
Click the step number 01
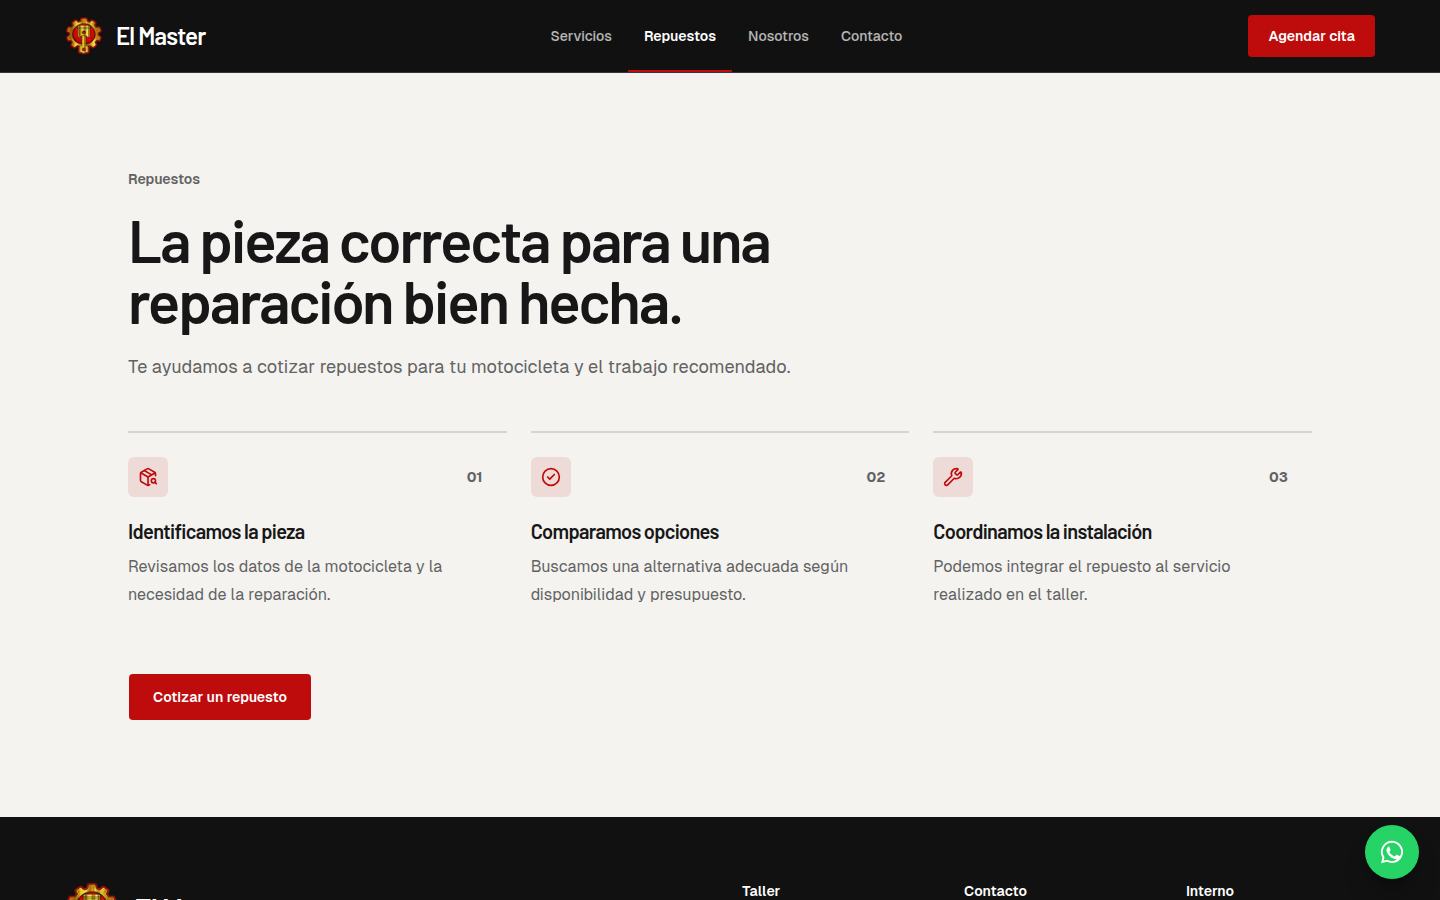(475, 477)
